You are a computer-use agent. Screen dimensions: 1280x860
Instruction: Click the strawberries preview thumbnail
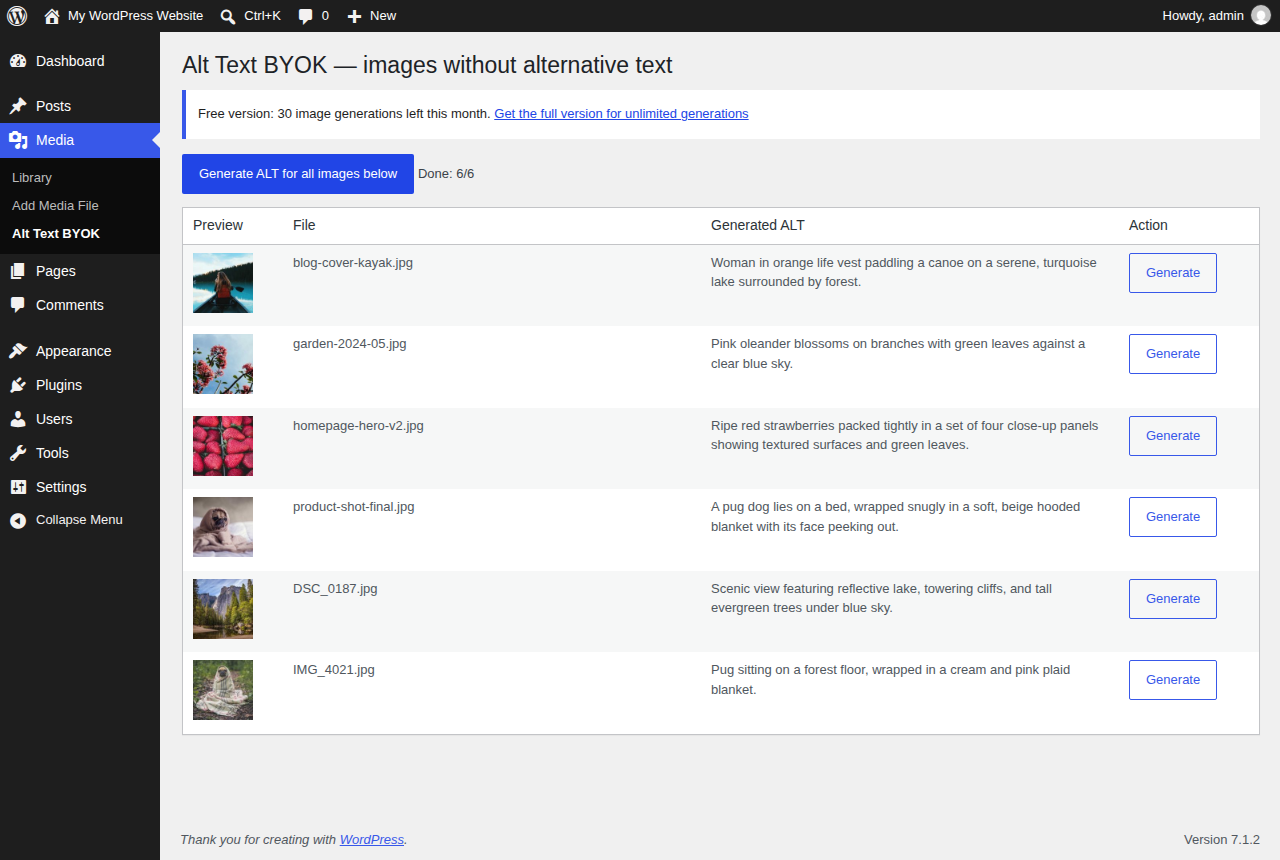tap(223, 446)
